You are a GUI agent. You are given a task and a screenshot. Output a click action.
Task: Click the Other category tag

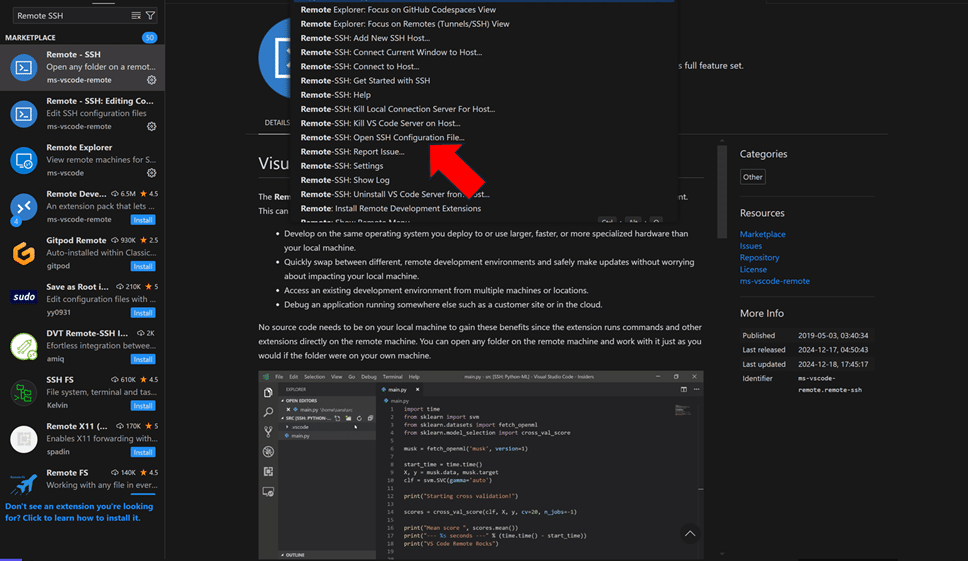click(753, 177)
